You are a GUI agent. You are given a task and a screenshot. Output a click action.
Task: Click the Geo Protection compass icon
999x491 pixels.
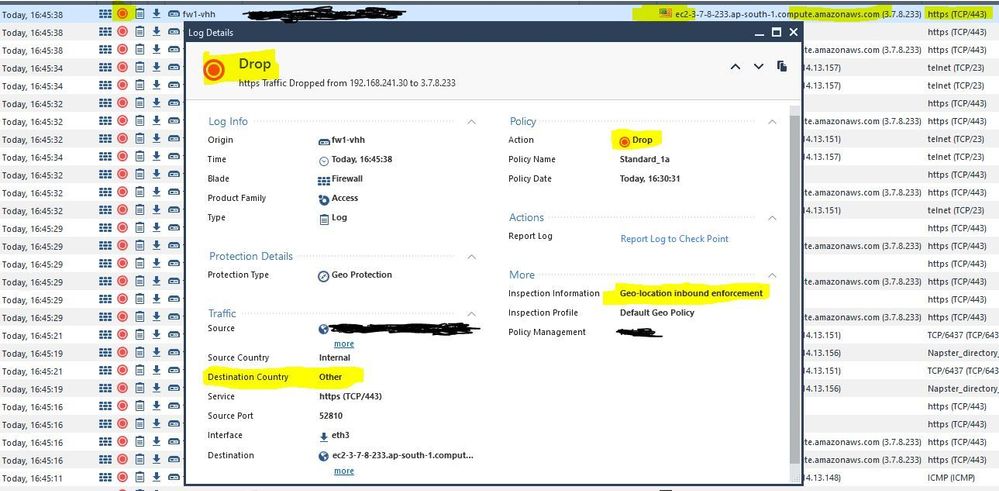[x=324, y=276]
